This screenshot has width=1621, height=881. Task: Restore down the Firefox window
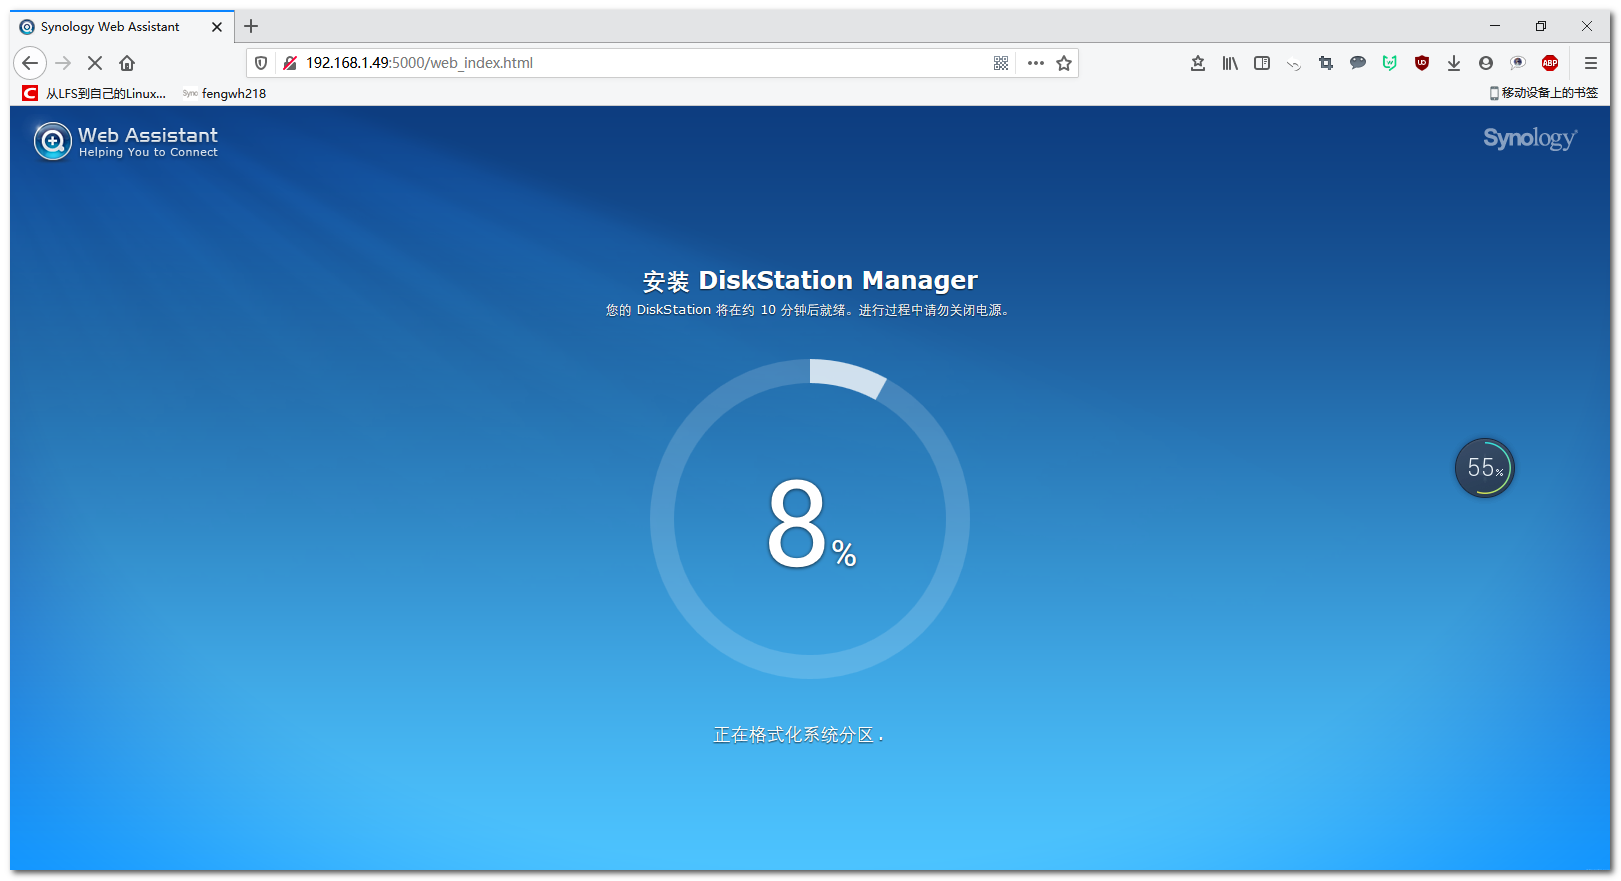pos(1541,26)
